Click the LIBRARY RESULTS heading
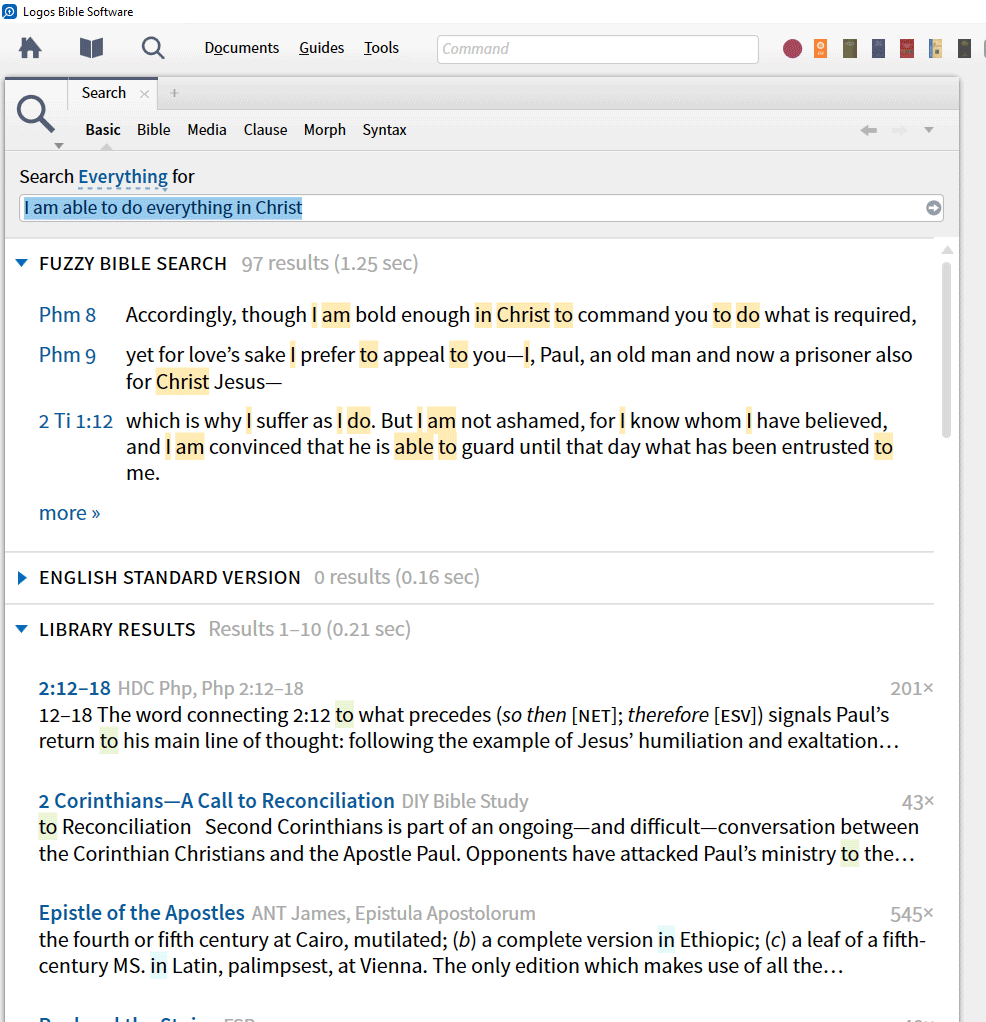The width and height of the screenshot is (986, 1022). pyautogui.click(x=117, y=629)
